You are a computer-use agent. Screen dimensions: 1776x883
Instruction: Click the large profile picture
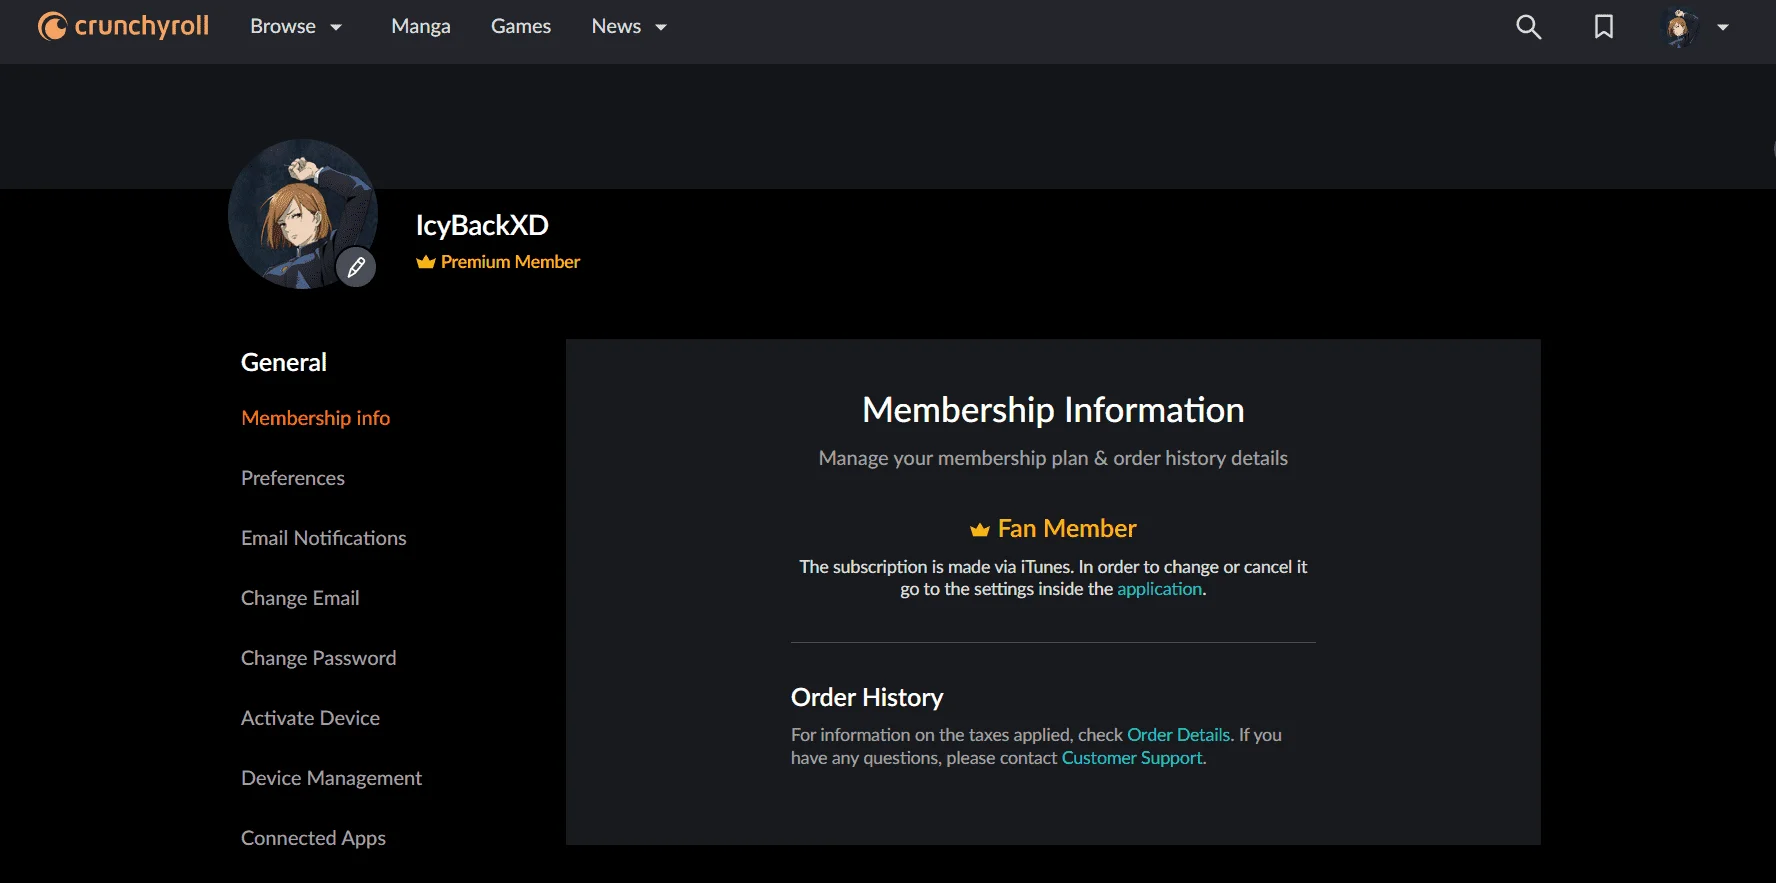tap(302, 214)
